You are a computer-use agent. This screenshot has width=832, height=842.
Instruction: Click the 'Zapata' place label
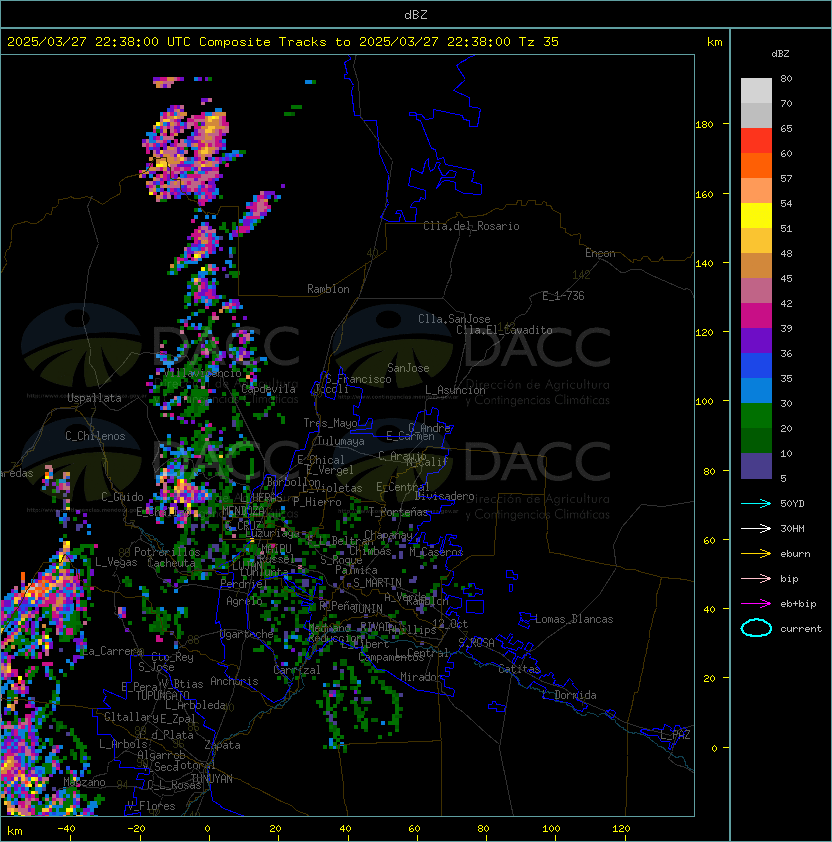[x=222, y=745]
